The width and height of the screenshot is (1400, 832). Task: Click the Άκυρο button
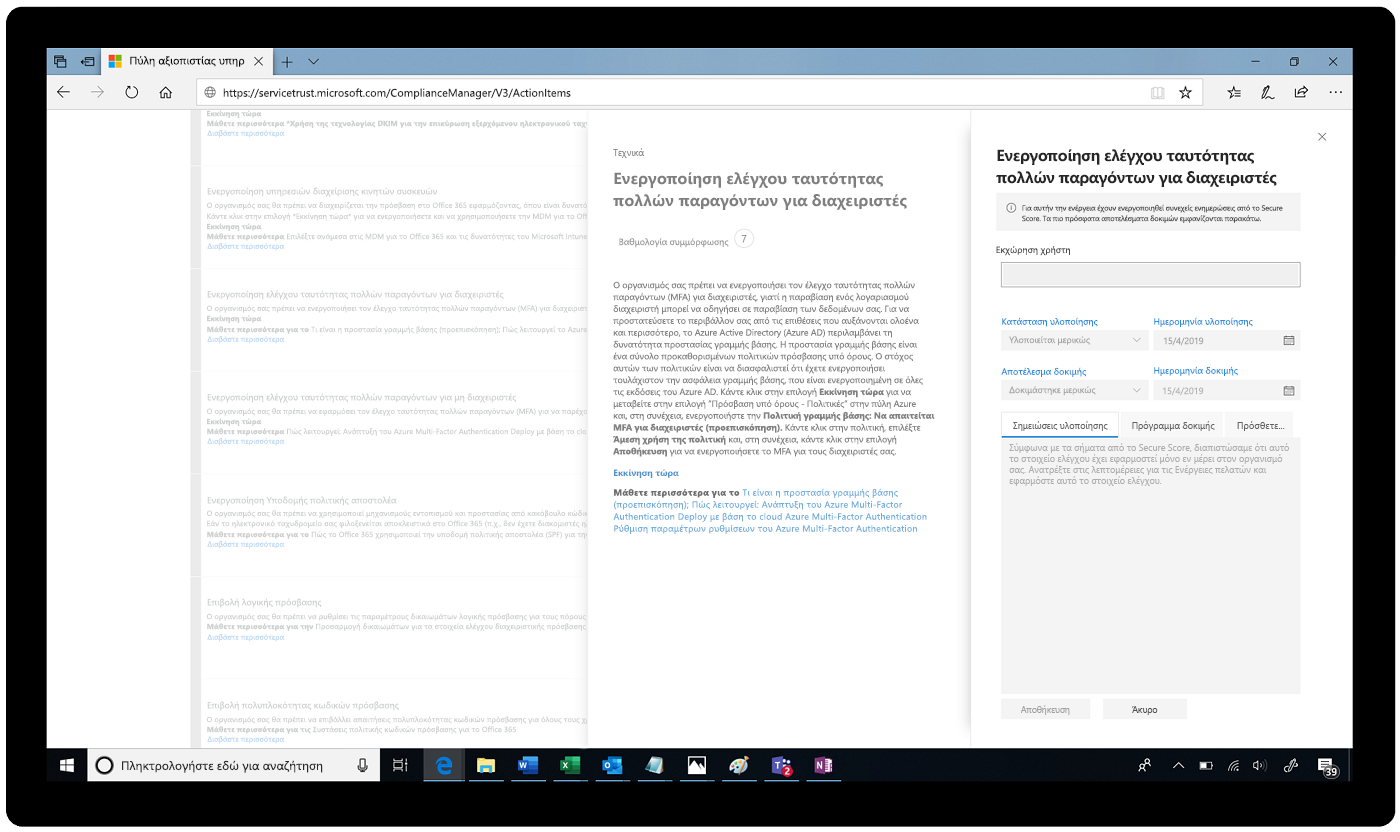pos(1144,709)
